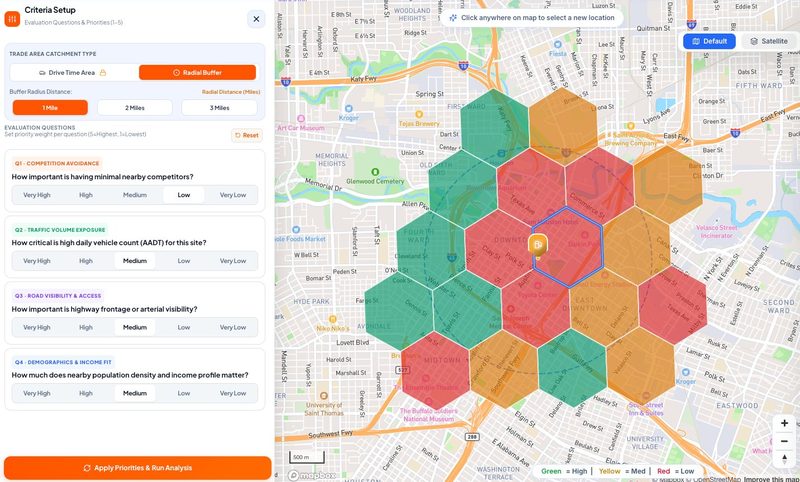The image size is (800, 482).
Task: Set road visibility to High
Action: [86, 327]
